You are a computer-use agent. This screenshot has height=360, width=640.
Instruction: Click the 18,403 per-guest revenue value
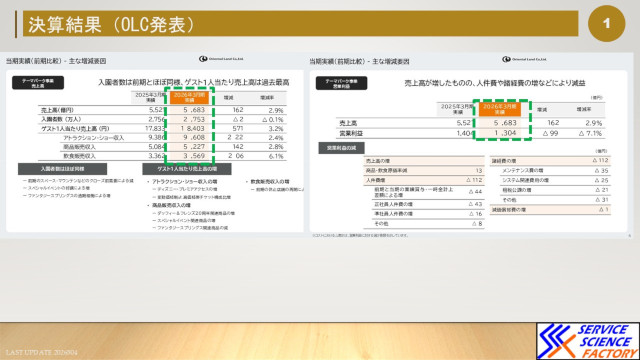(193, 129)
